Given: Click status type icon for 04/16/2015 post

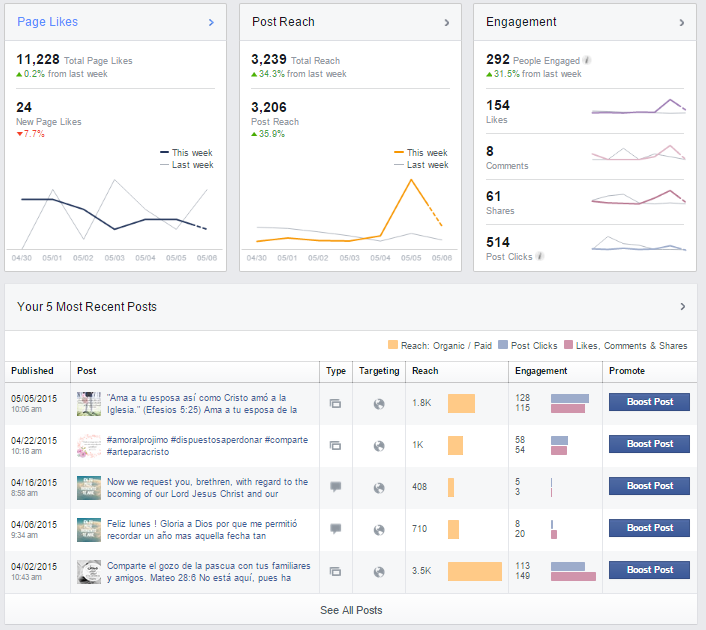Looking at the screenshot, I should (335, 487).
